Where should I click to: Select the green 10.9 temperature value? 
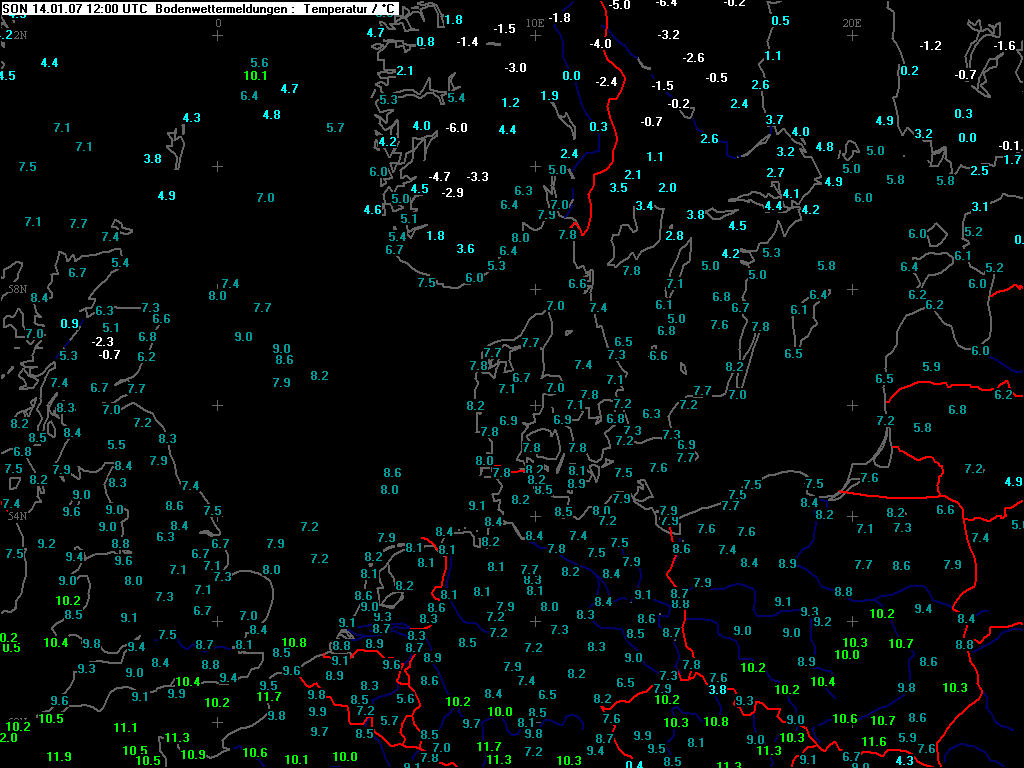(x=193, y=754)
